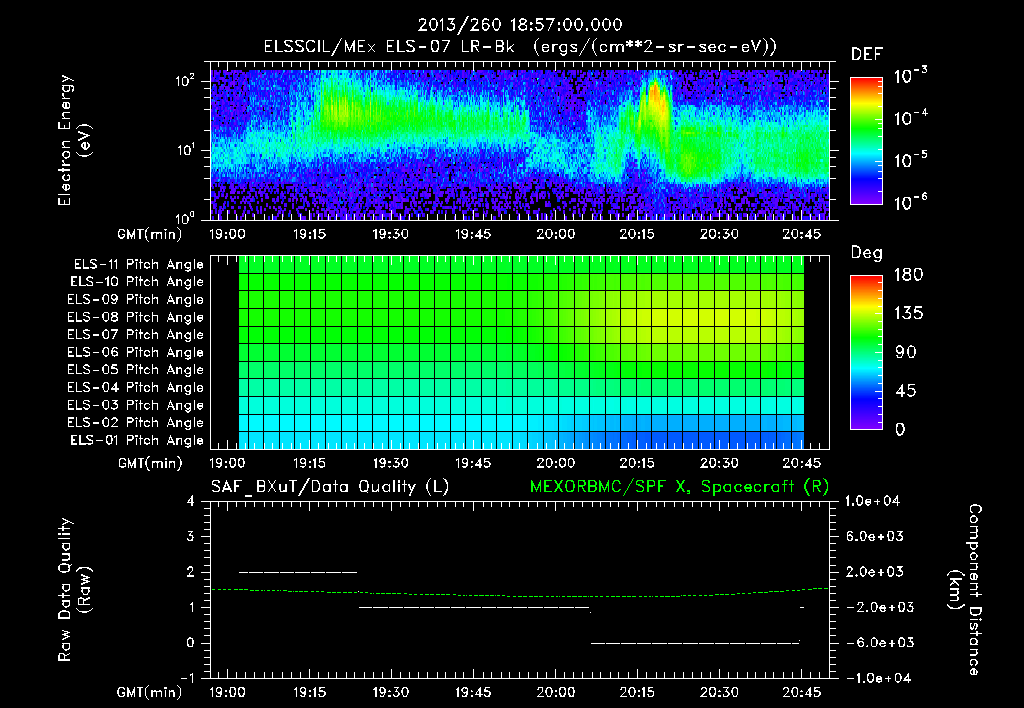Click the Raw Data Quality (Raw) axis label

[74, 589]
